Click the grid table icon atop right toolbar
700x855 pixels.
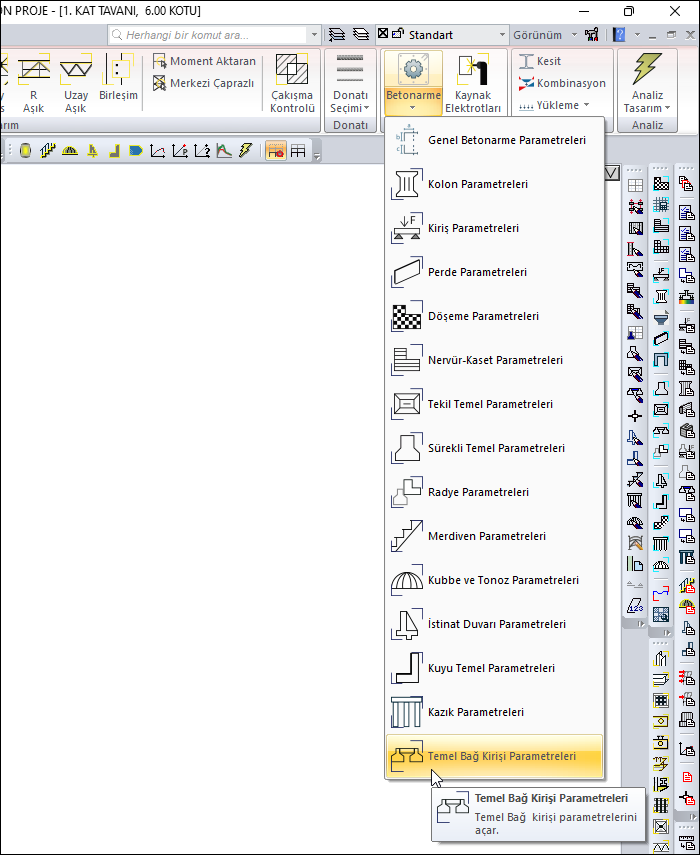tap(635, 186)
